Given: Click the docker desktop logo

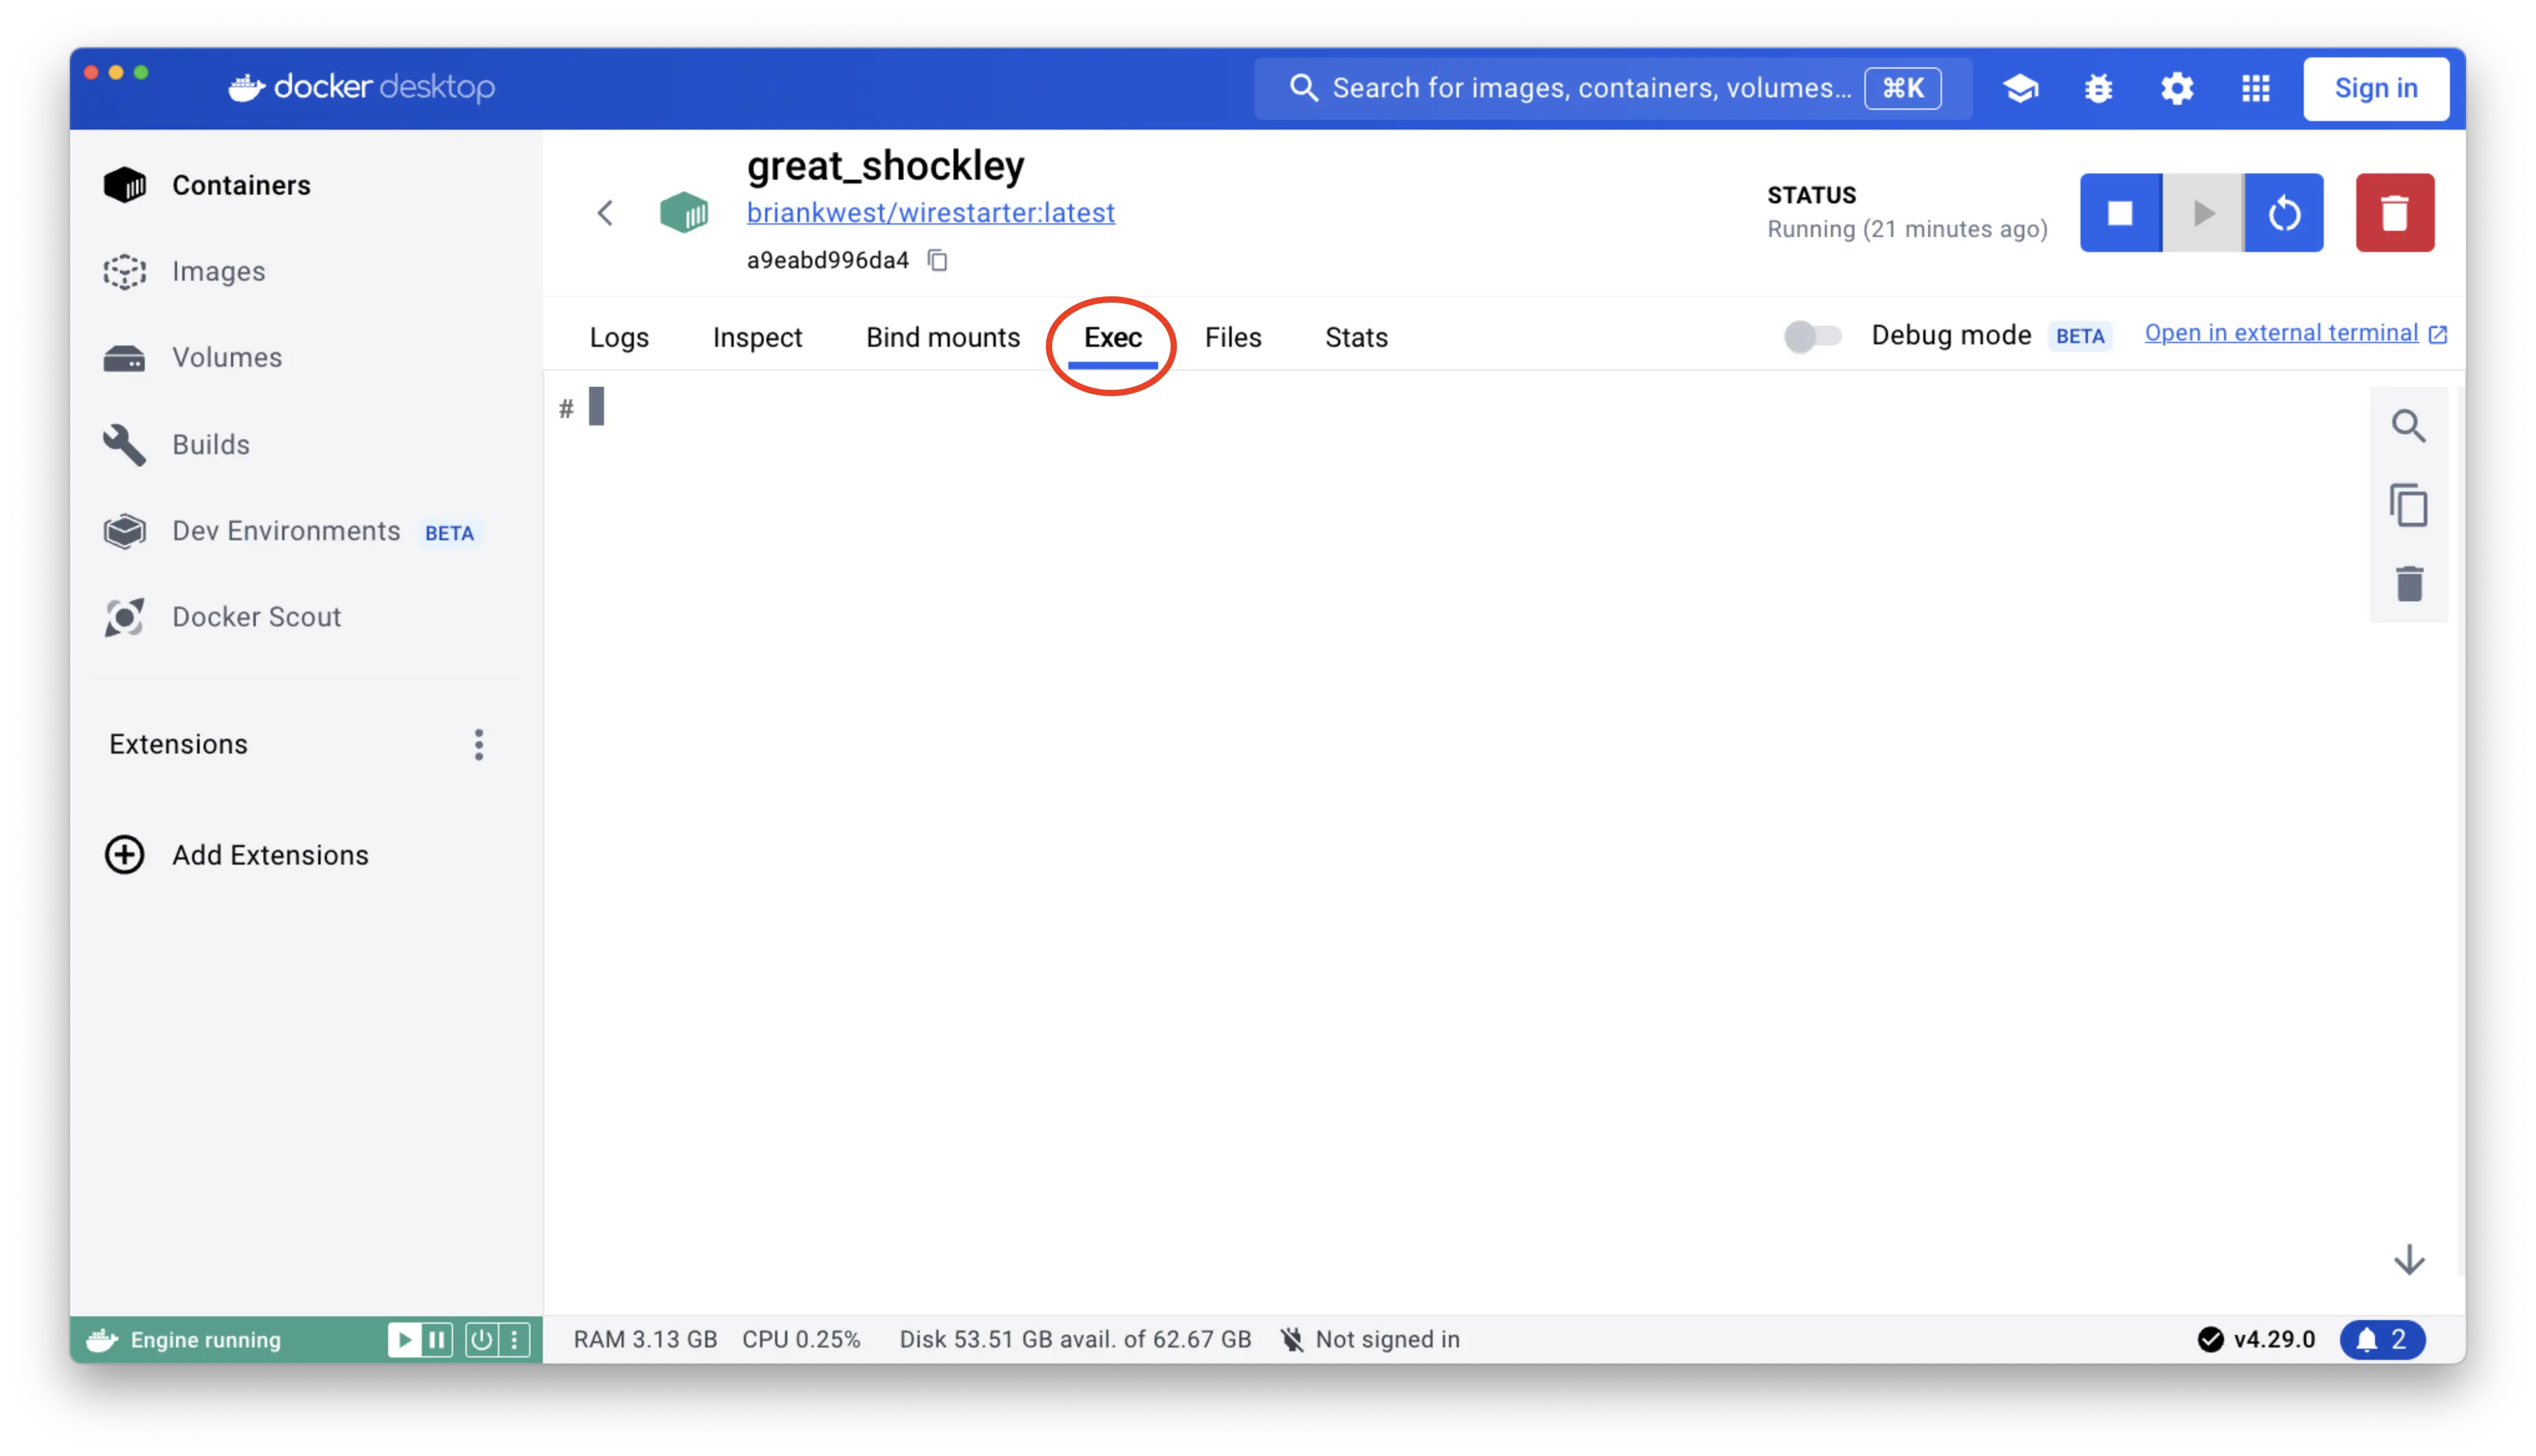Looking at the screenshot, I should [x=362, y=87].
